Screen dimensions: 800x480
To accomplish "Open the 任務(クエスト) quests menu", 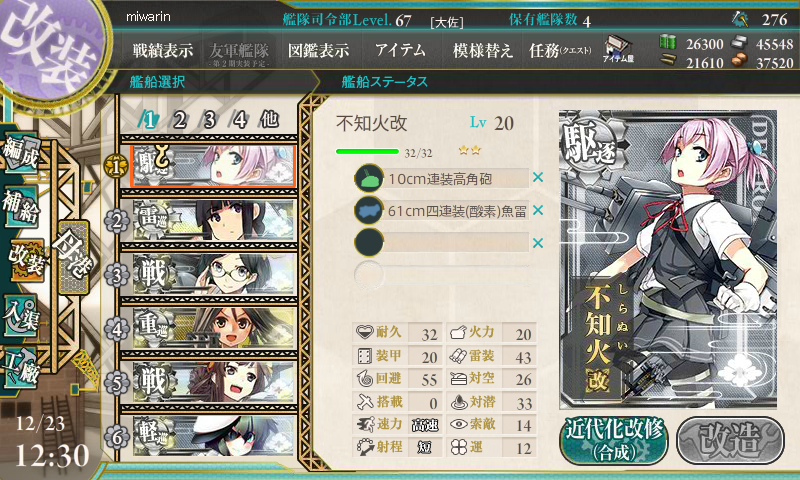I will click(x=560, y=50).
